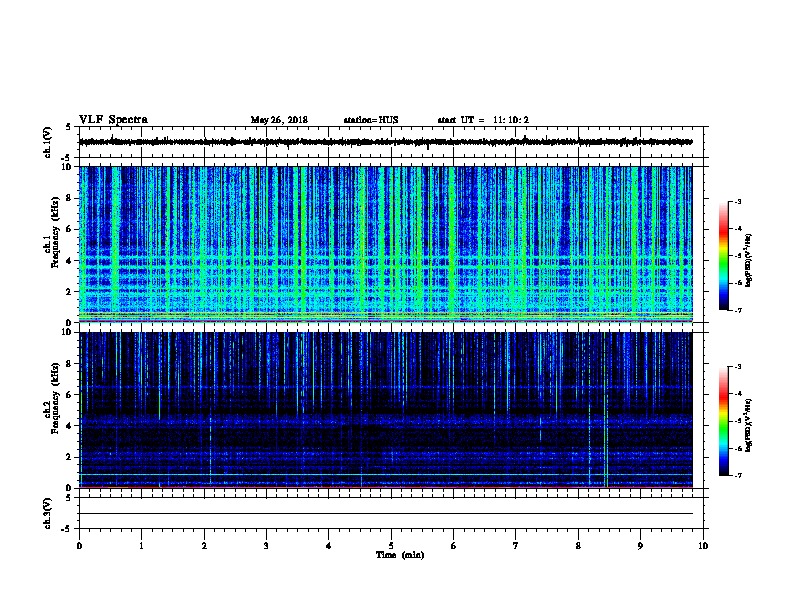Screen dimensions: 792x612
Task: Click the ch.2 spectrogram panel
Action: (x=385, y=410)
